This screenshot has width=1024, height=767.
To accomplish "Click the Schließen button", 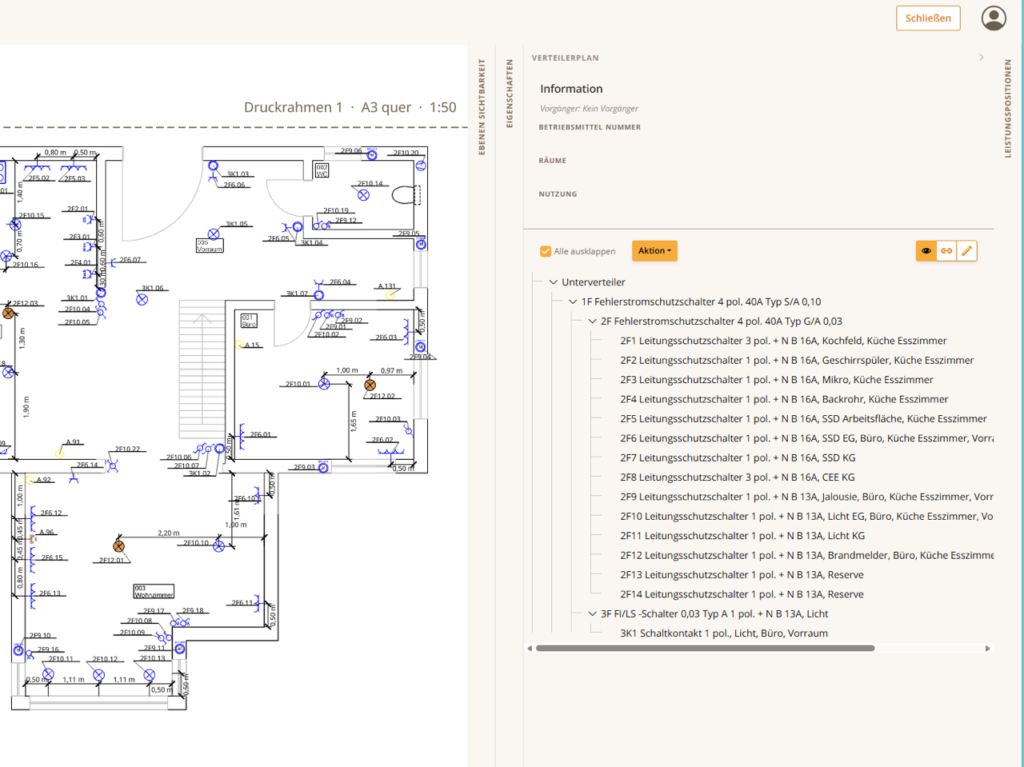I will pyautogui.click(x=928, y=18).
